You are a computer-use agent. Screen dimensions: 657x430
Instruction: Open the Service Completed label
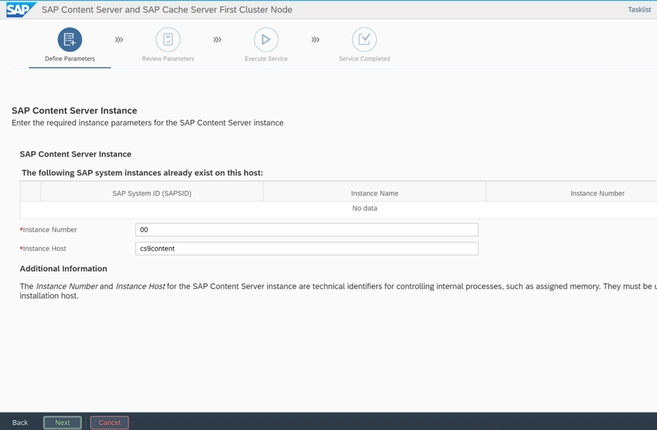pos(364,59)
